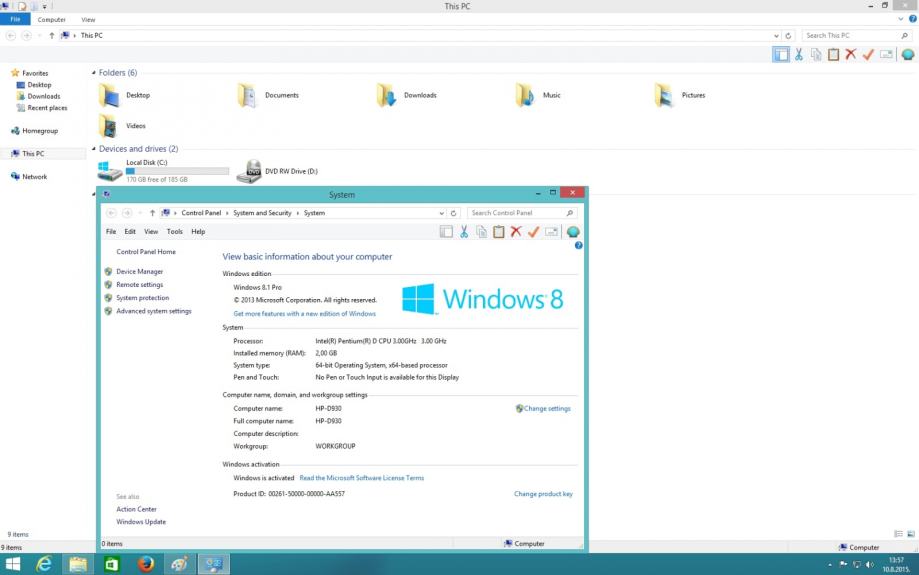
Task: Open the Paint app on the taskbar
Action: tap(179, 564)
